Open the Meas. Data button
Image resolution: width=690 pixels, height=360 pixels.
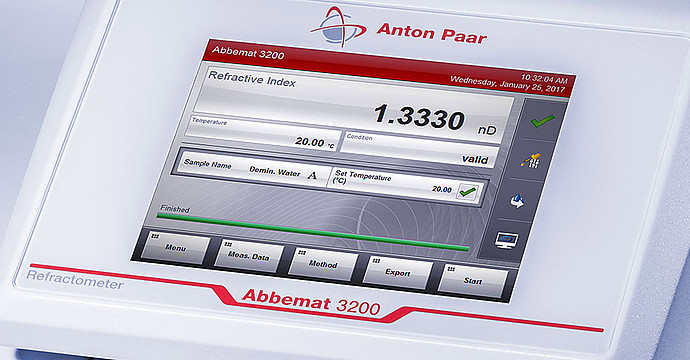(x=249, y=256)
